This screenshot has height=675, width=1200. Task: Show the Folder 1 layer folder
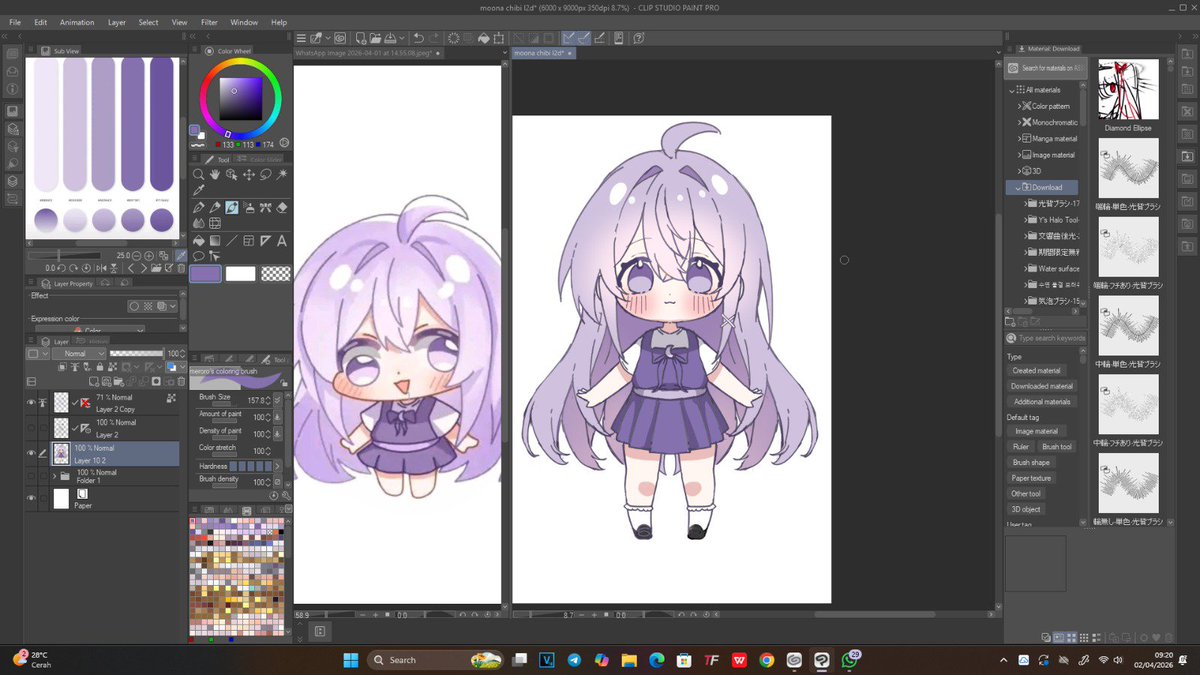click(32, 476)
